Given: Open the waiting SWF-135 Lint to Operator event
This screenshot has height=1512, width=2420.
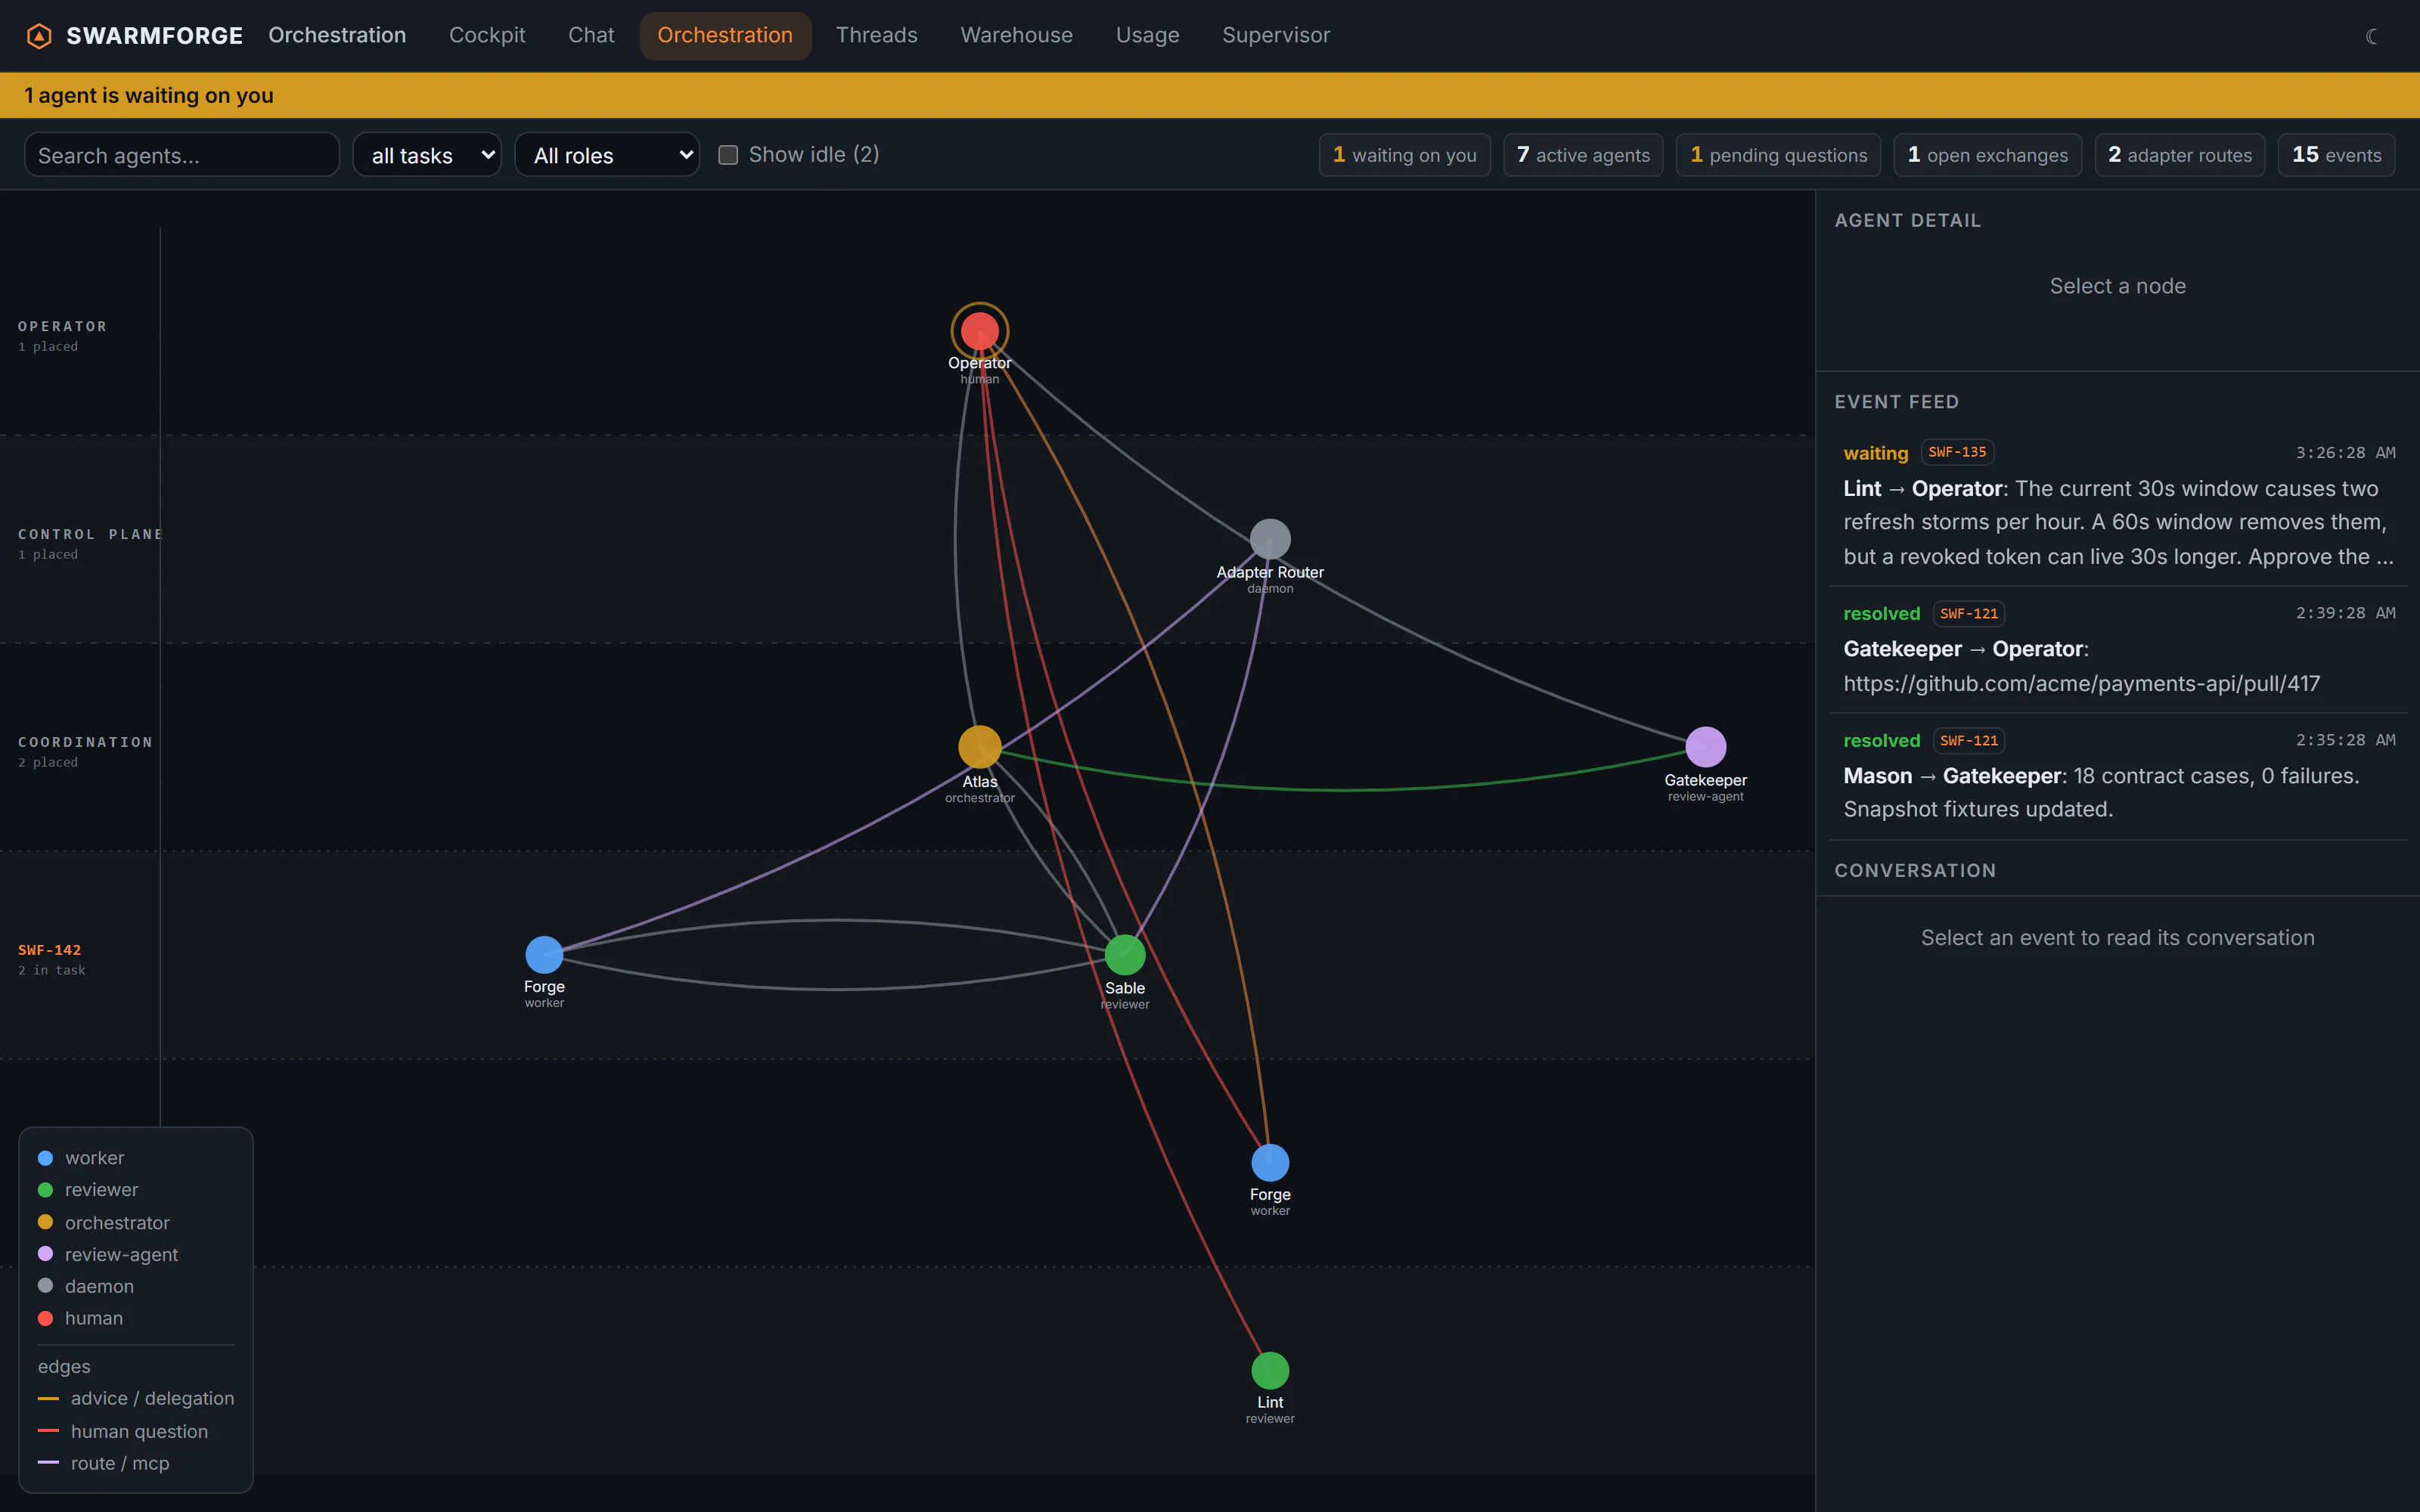Looking at the screenshot, I should (2118, 505).
